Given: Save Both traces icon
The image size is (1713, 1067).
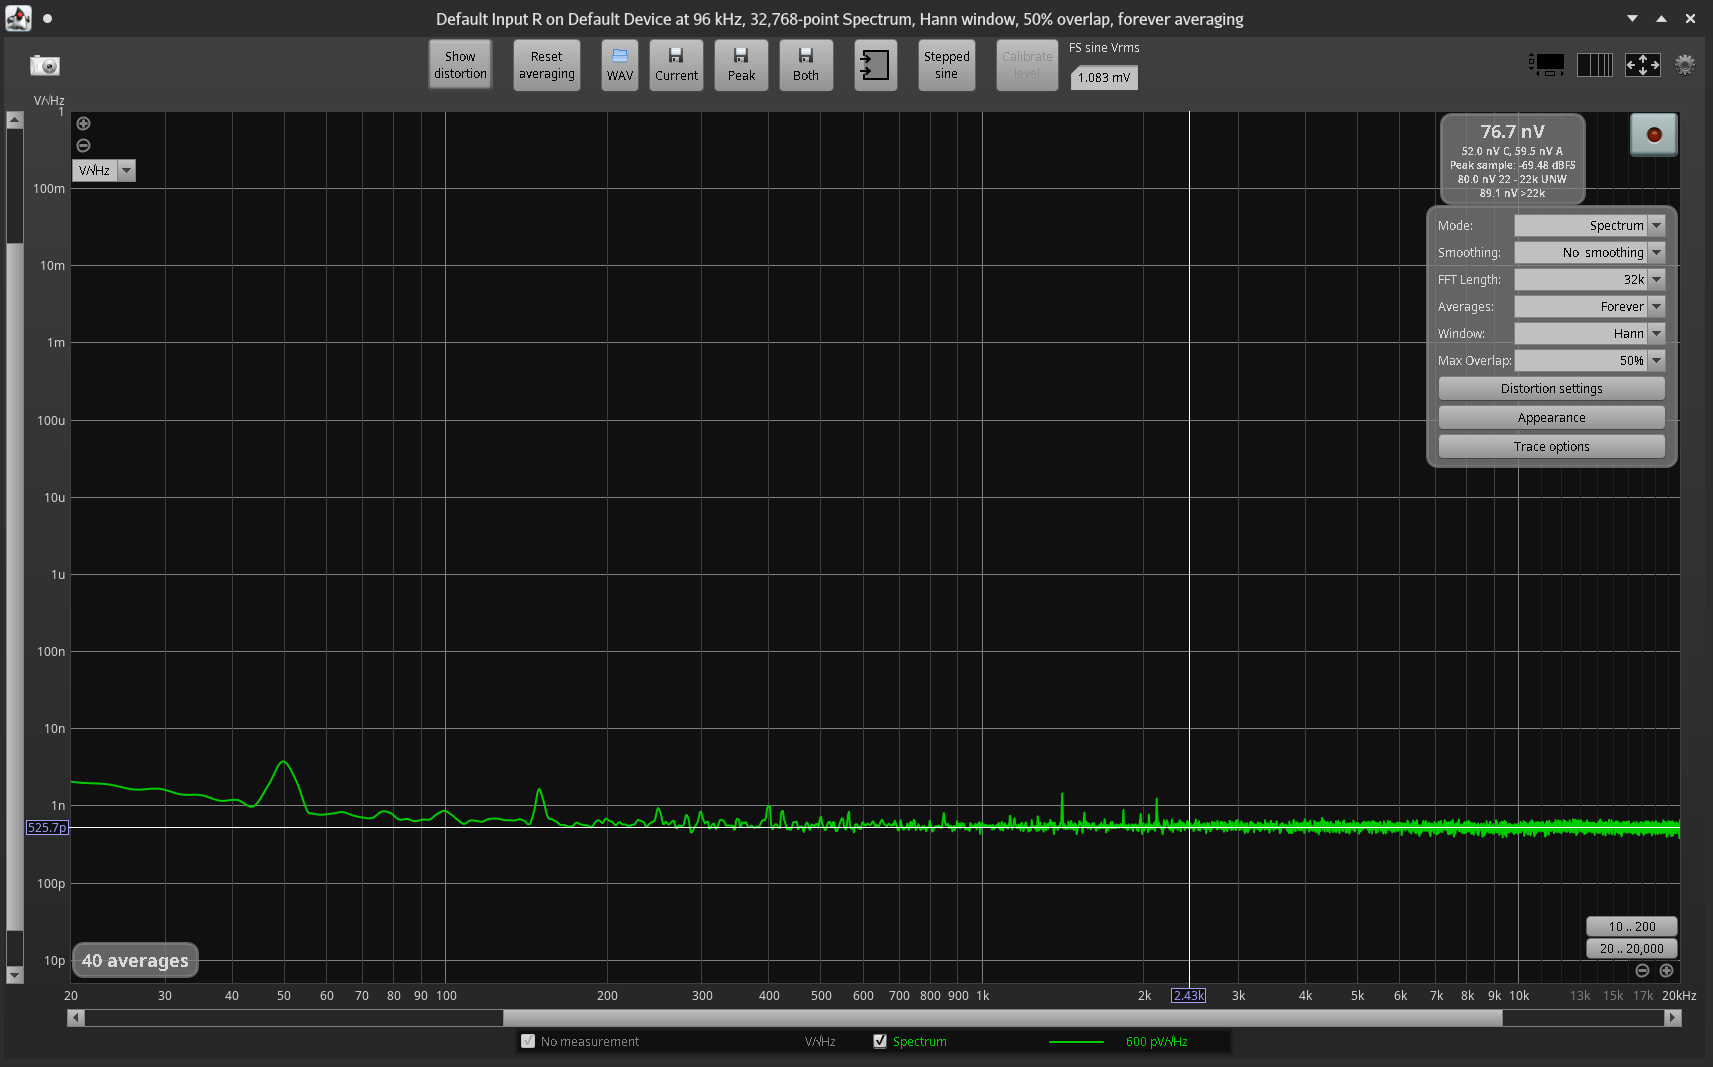Looking at the screenshot, I should [x=806, y=65].
